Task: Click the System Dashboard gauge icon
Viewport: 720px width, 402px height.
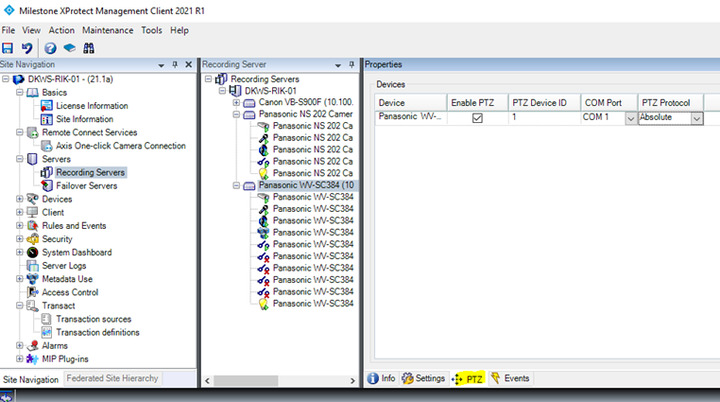Action: tap(32, 253)
